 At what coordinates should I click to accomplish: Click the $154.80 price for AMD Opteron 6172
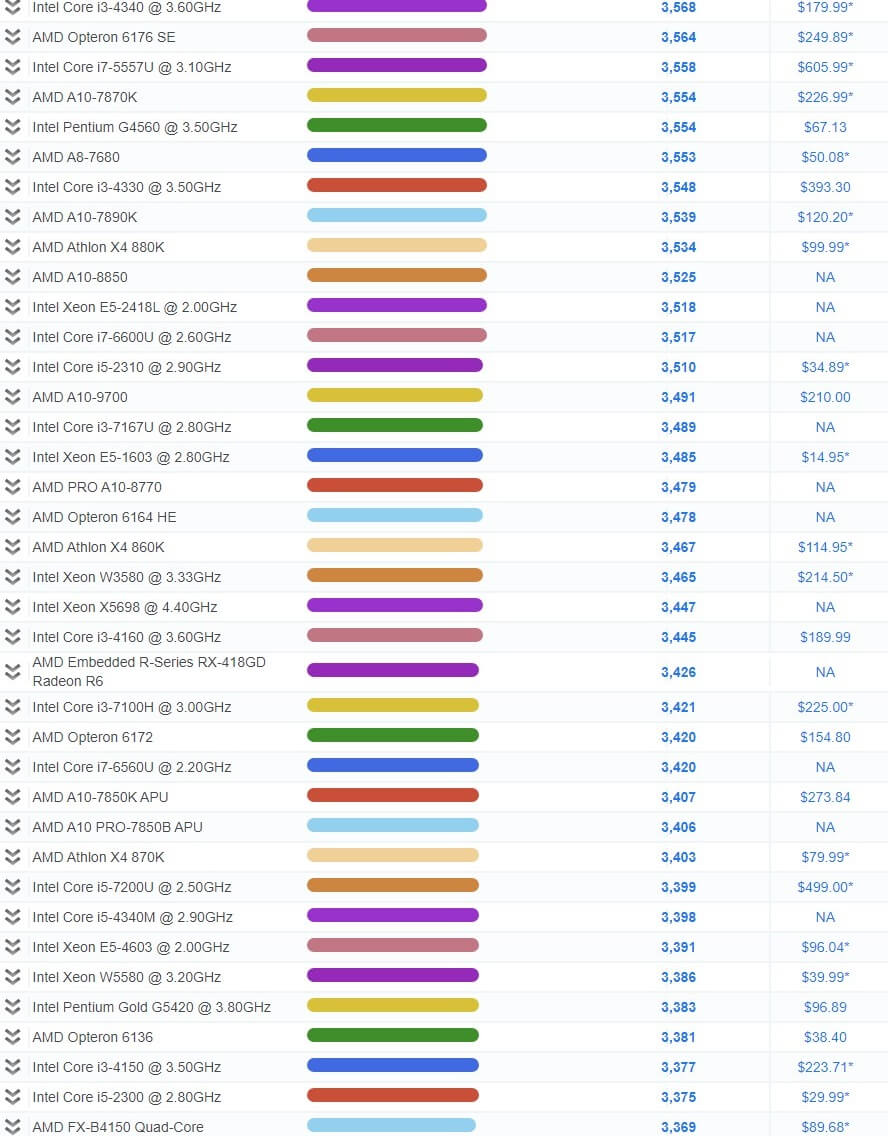[825, 737]
